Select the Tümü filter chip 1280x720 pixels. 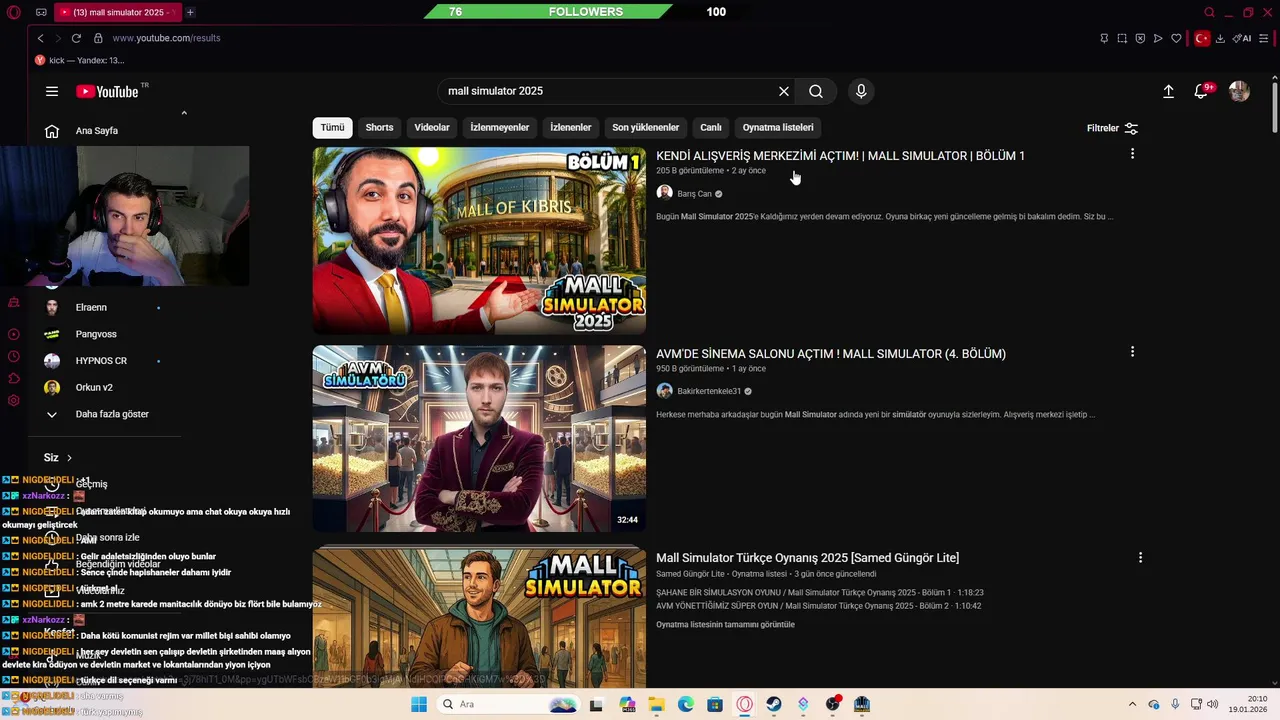click(332, 127)
